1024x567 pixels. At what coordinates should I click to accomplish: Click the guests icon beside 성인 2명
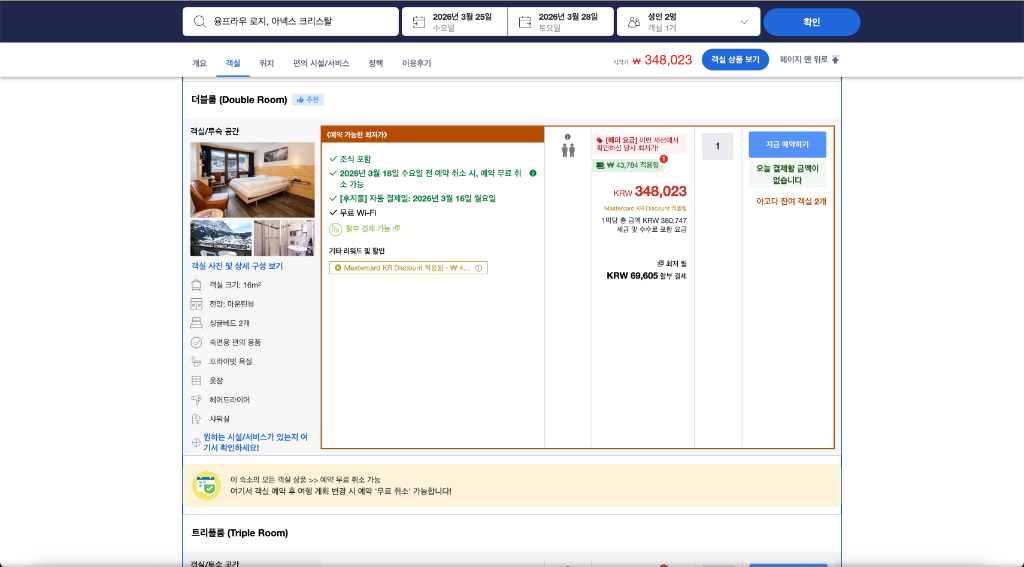[x=634, y=22]
